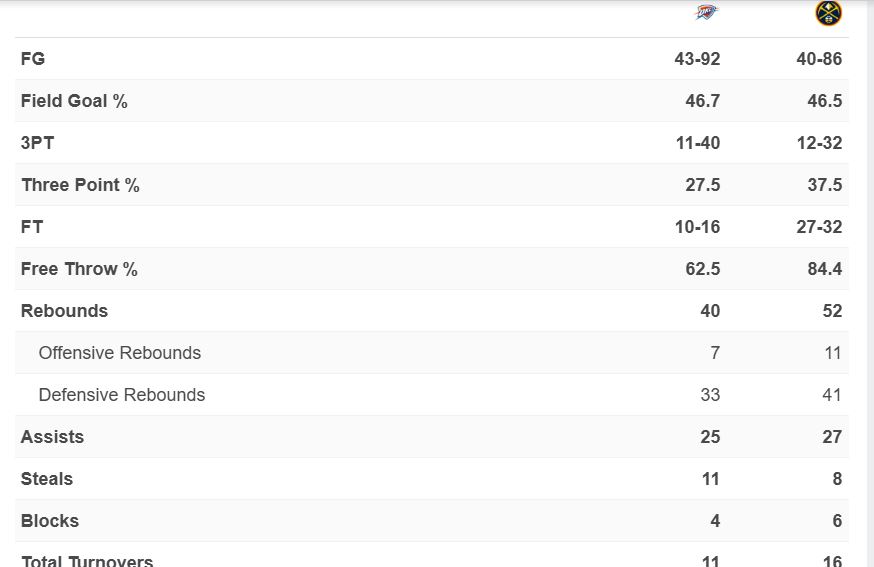Viewport: 874px width, 567px height.
Task: Click the Field Goal % label
Action: pos(74,101)
